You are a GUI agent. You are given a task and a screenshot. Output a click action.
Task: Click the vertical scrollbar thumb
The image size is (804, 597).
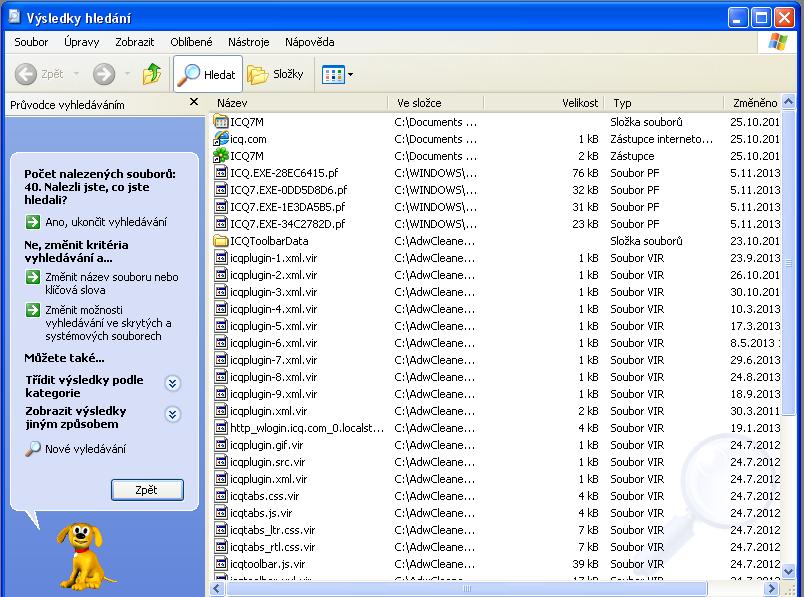789,264
